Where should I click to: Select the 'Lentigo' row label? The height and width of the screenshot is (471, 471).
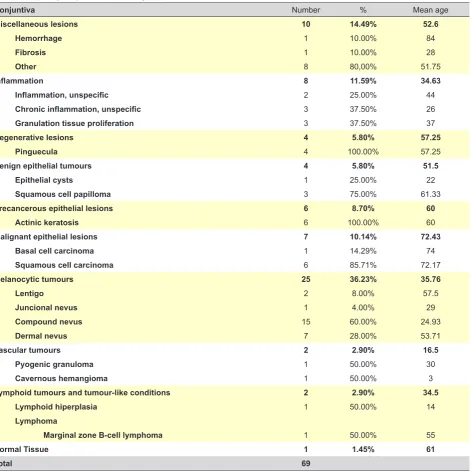29,293
